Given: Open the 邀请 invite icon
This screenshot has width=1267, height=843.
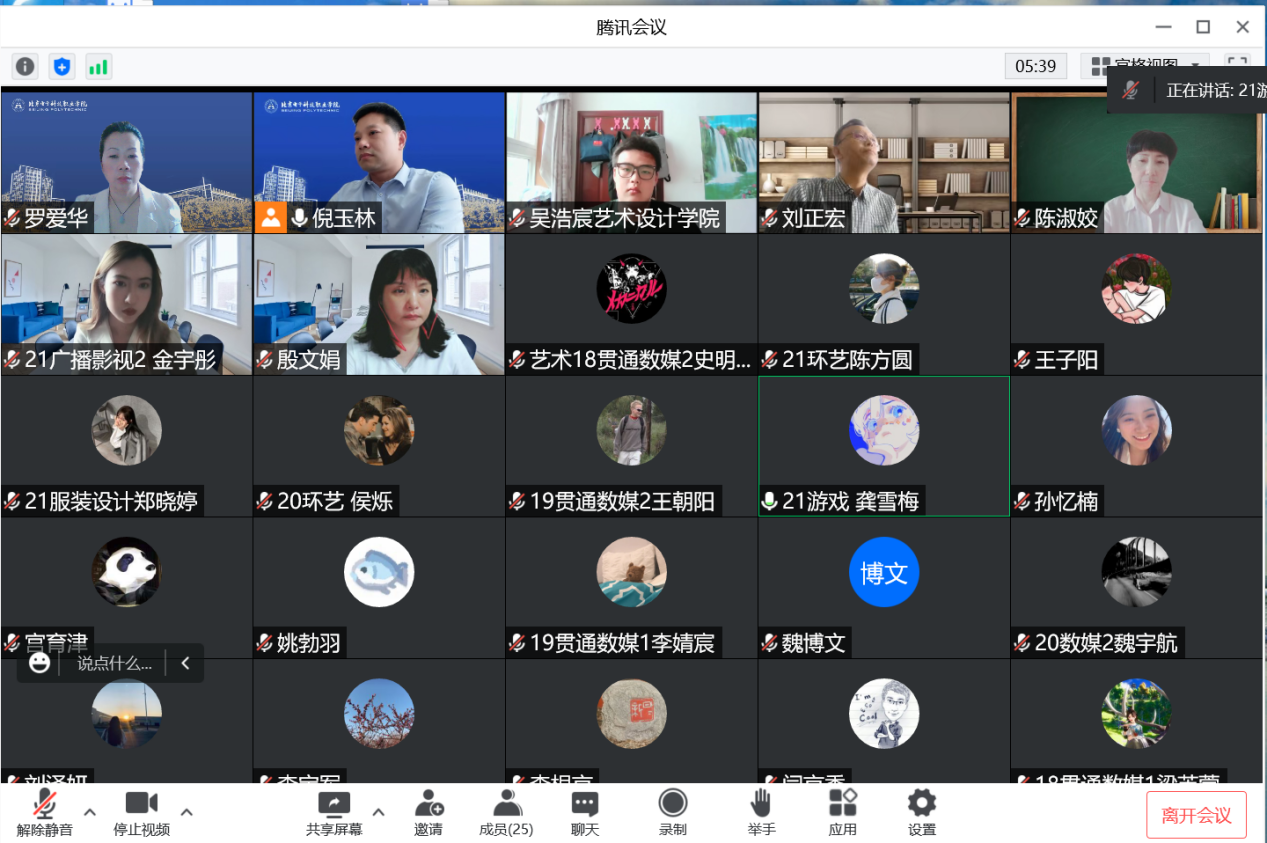Looking at the screenshot, I should 429,812.
